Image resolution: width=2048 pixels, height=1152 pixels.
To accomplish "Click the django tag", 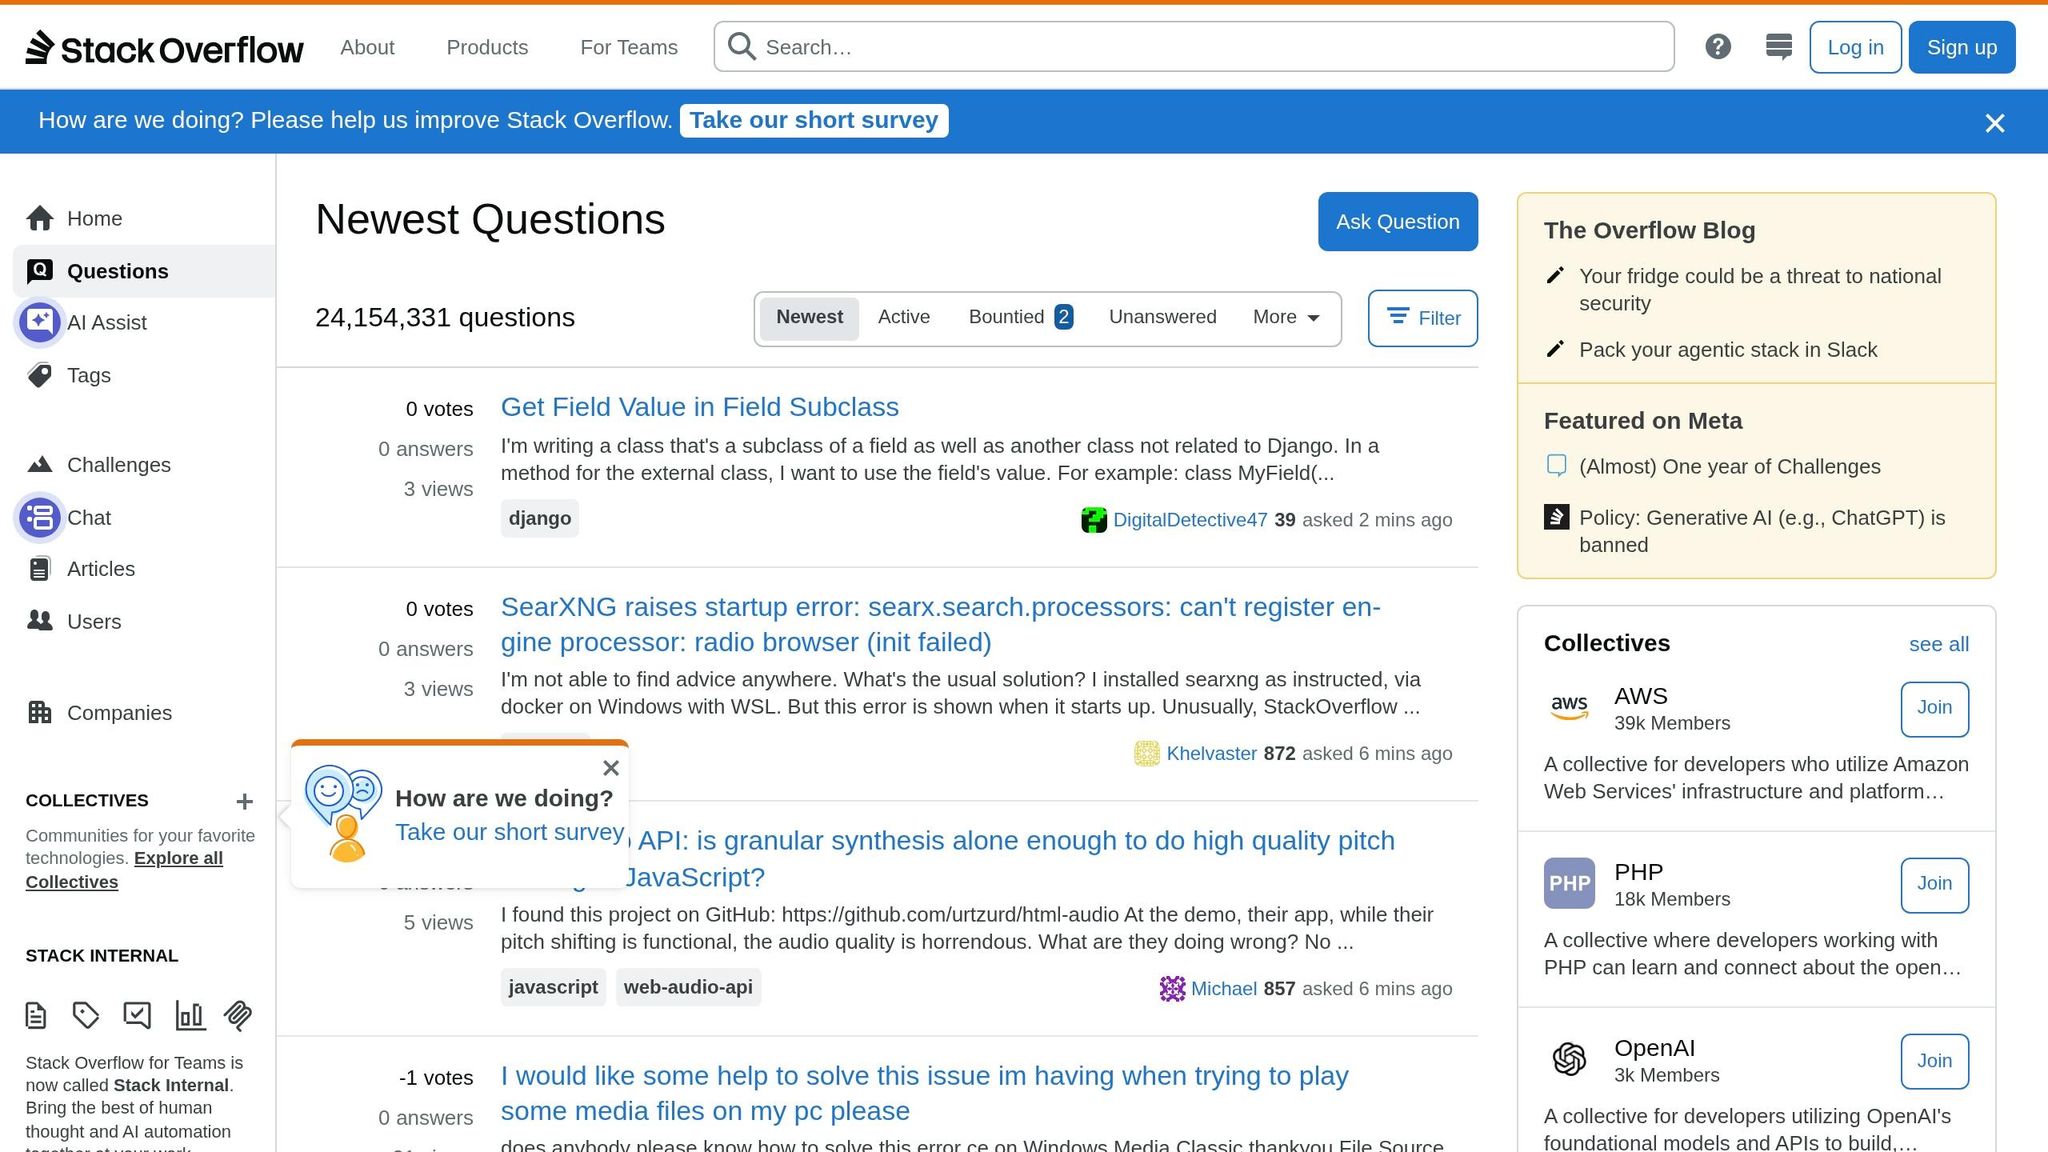I will [540, 518].
